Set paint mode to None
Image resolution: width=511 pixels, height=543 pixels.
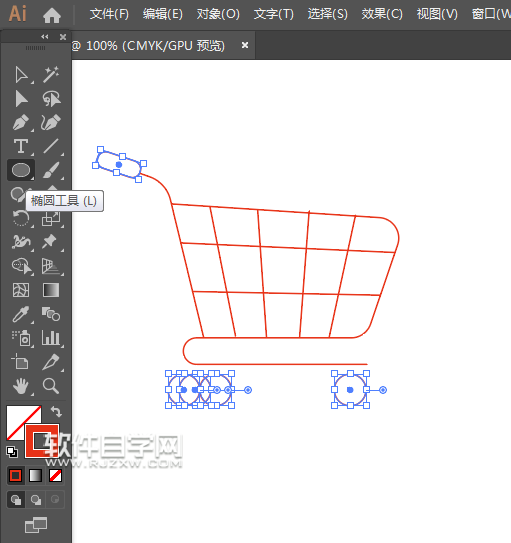click(x=55, y=475)
